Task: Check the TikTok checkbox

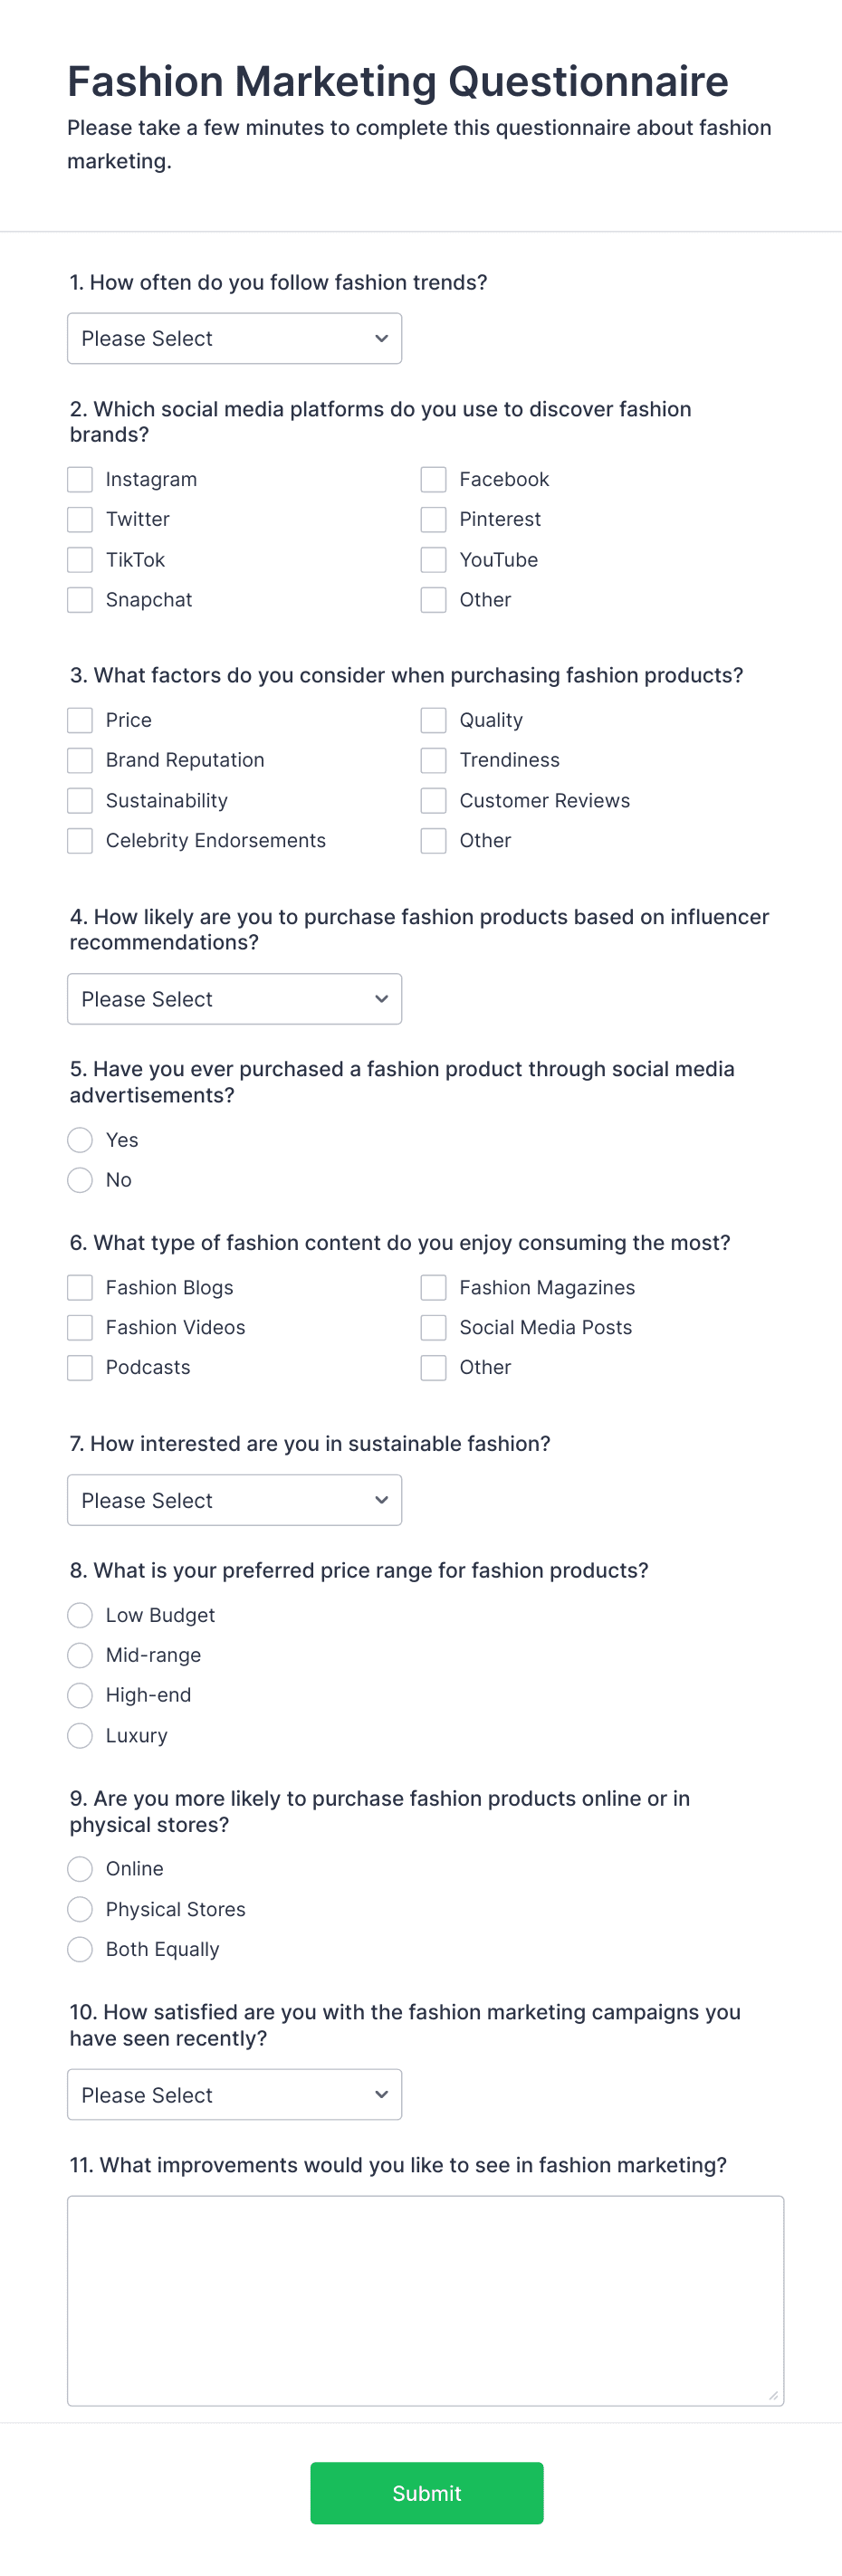Action: (x=79, y=560)
